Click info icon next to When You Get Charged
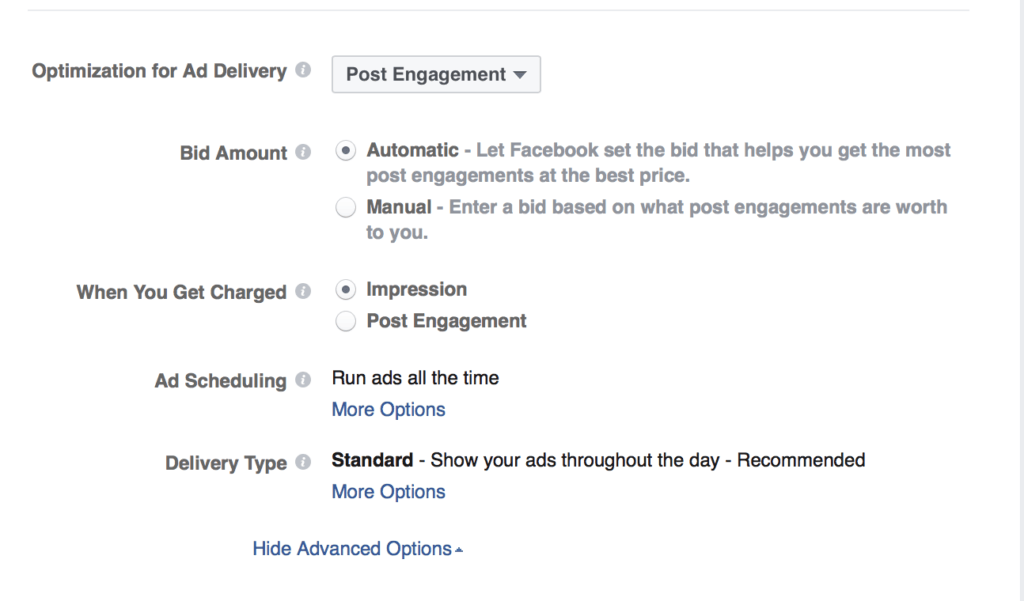The width and height of the screenshot is (1024, 601). (x=303, y=292)
